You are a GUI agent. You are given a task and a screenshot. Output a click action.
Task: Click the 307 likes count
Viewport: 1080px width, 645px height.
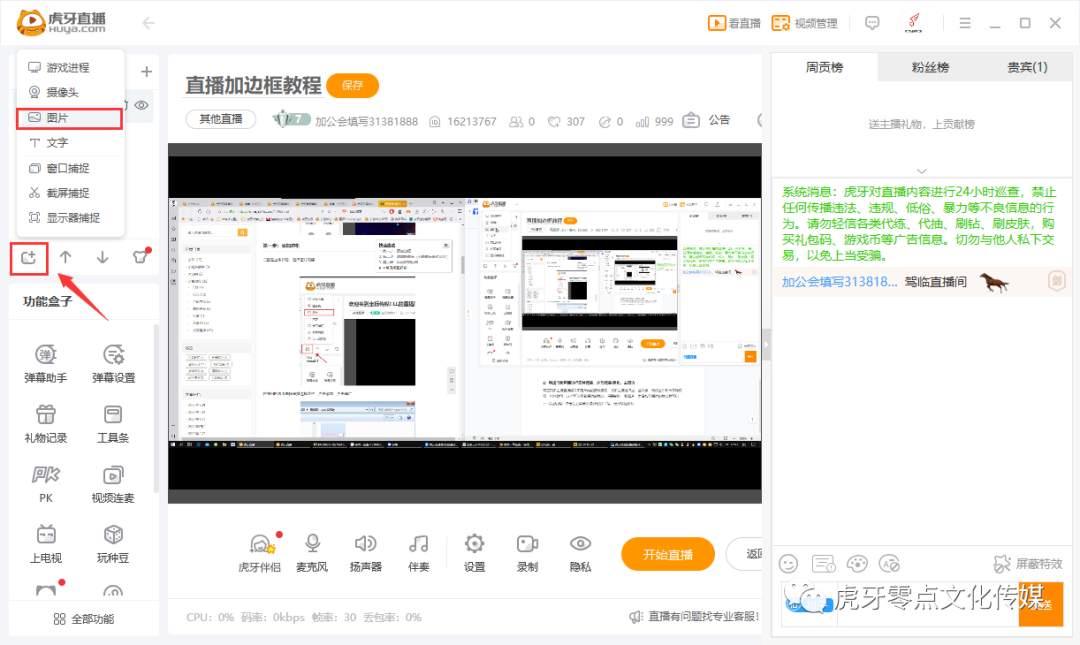pyautogui.click(x=566, y=122)
